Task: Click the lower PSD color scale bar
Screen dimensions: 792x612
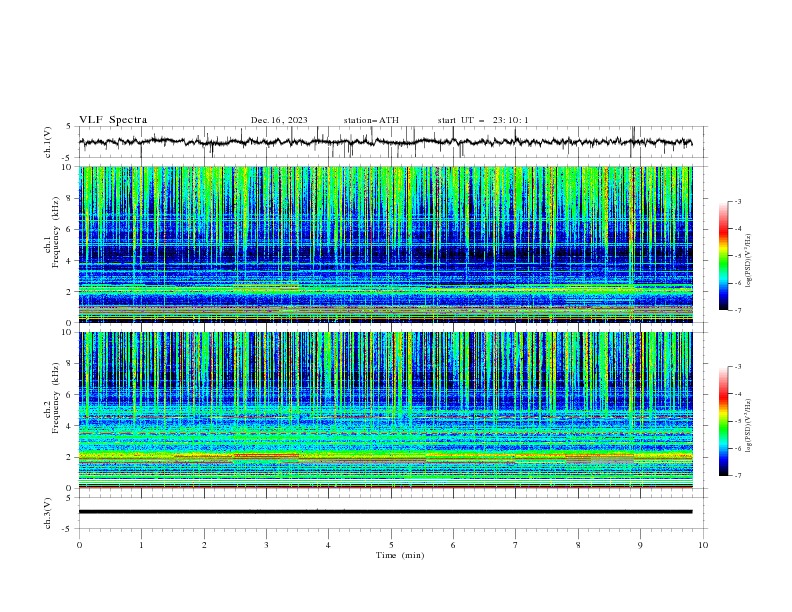Action: pyautogui.click(x=724, y=421)
